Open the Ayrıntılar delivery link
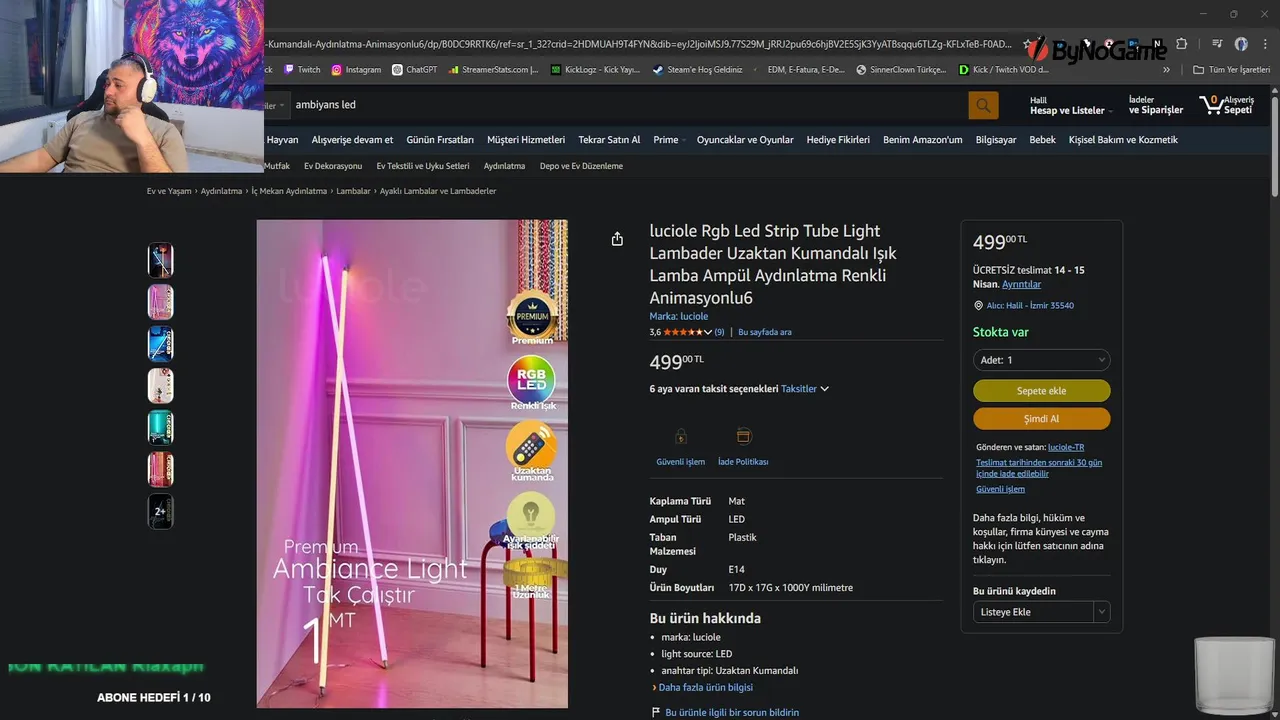Viewport: 1280px width, 720px height. (1021, 284)
